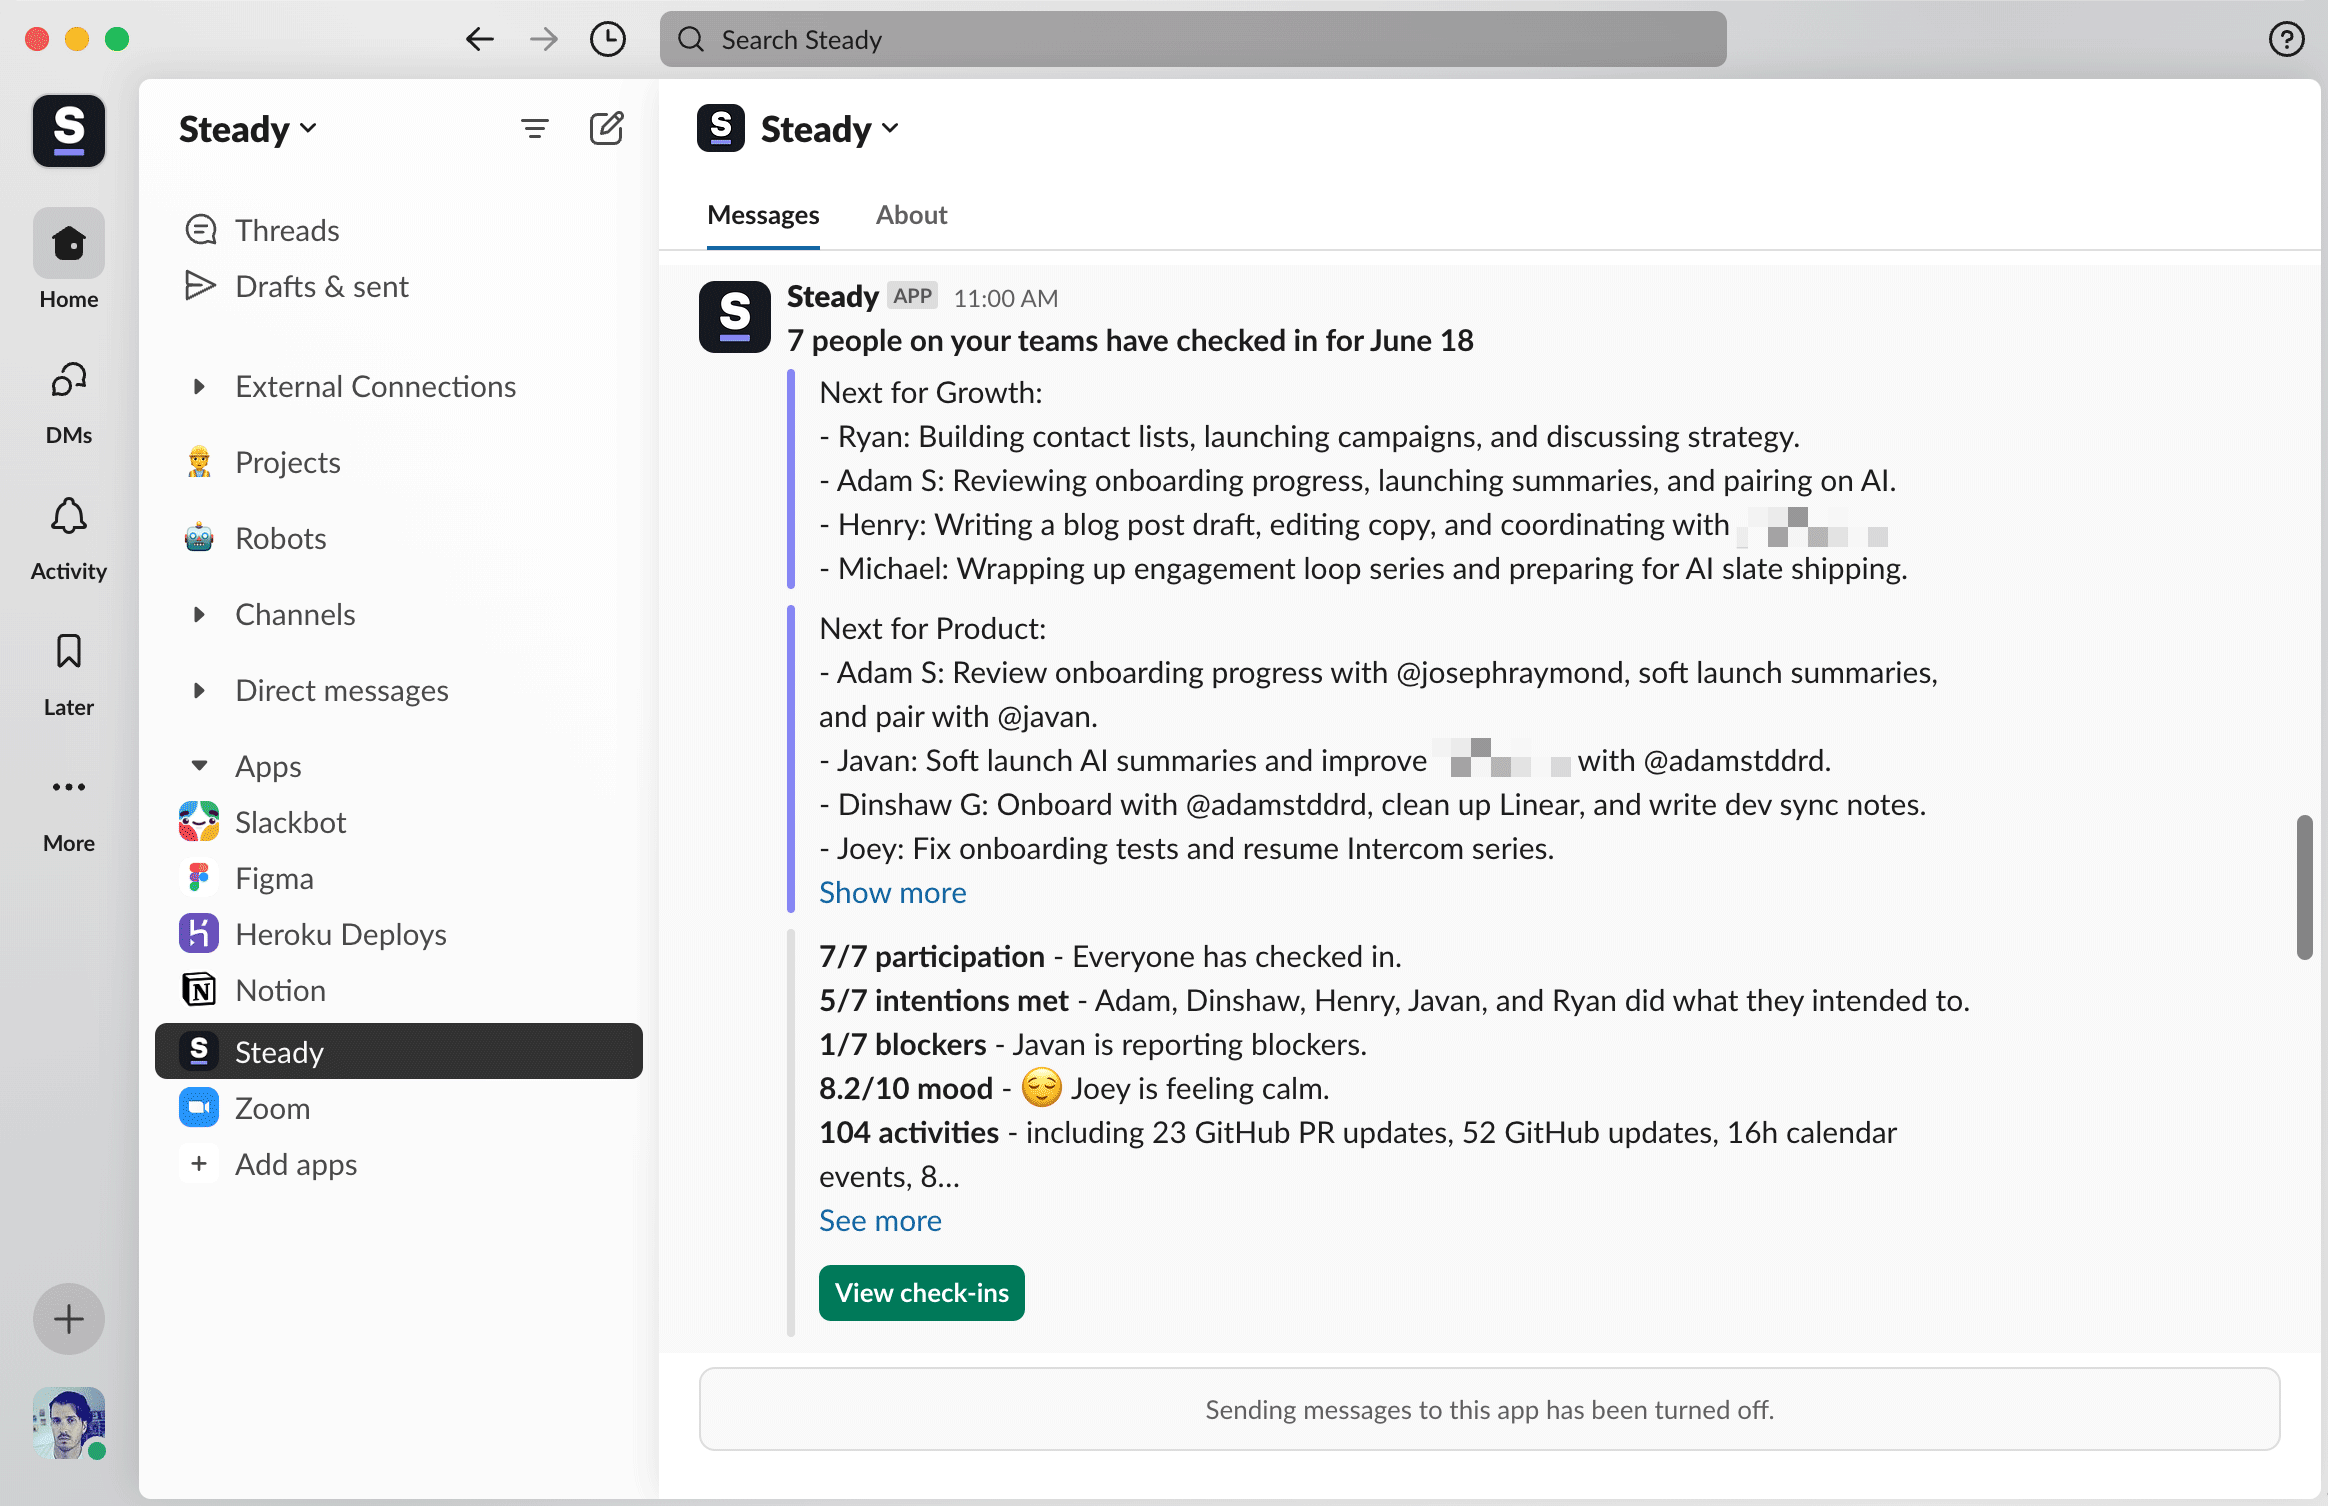The image size is (2328, 1506).
Task: Click Add apps
Action: (399, 1164)
